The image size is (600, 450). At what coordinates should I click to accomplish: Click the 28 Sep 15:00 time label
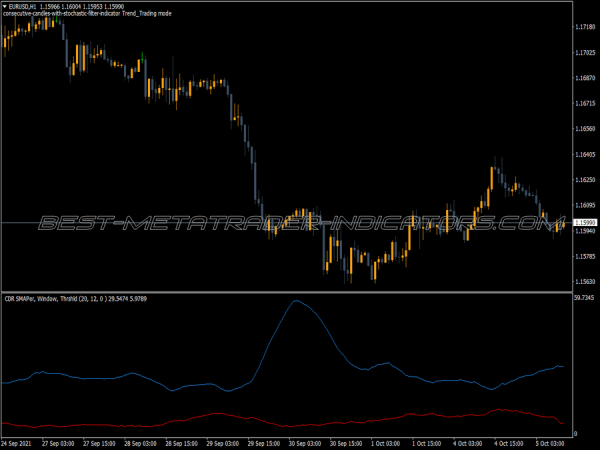coord(181,443)
